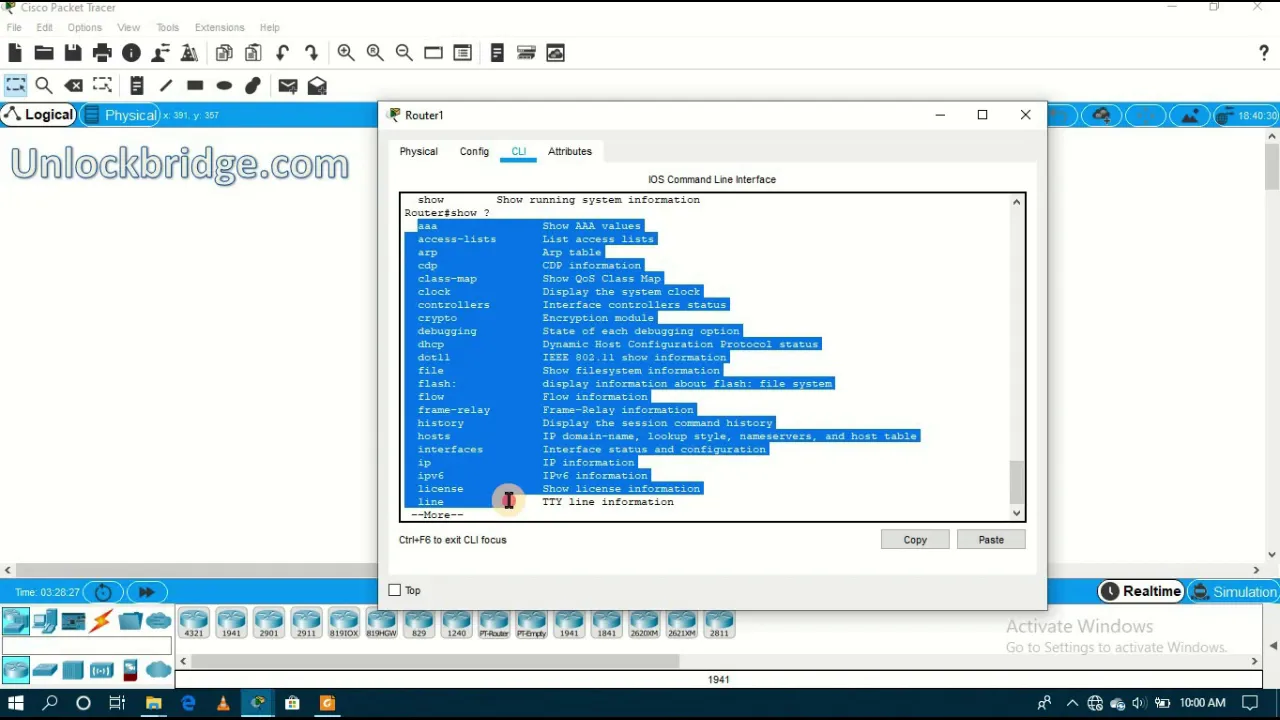The image size is (1280, 720).
Task: Open VLC media player from taskbar
Action: (223, 703)
